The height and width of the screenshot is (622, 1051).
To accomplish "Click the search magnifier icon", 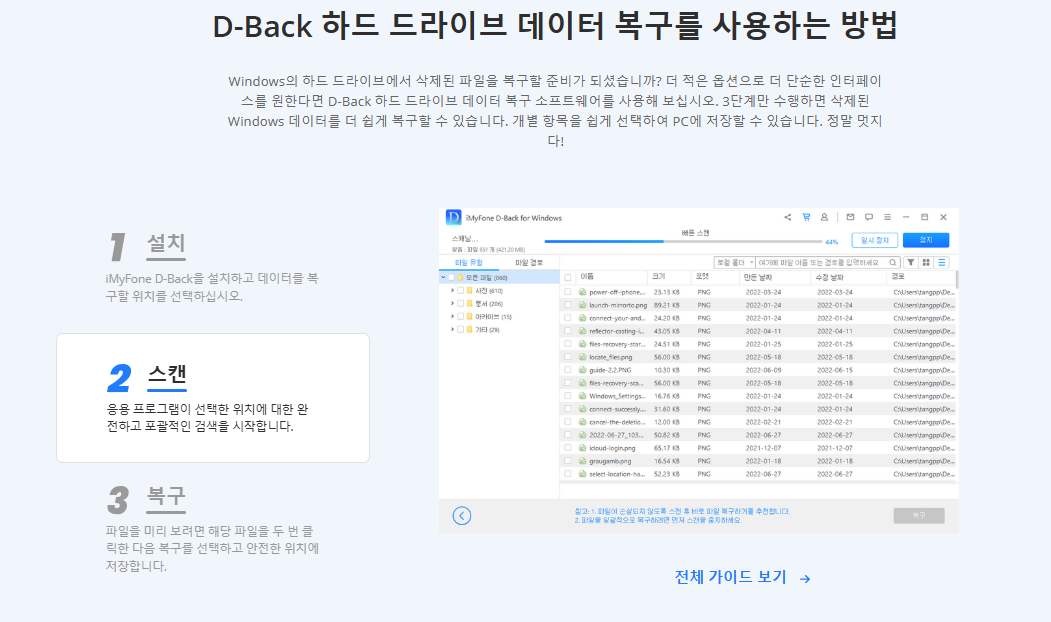I will click(893, 263).
